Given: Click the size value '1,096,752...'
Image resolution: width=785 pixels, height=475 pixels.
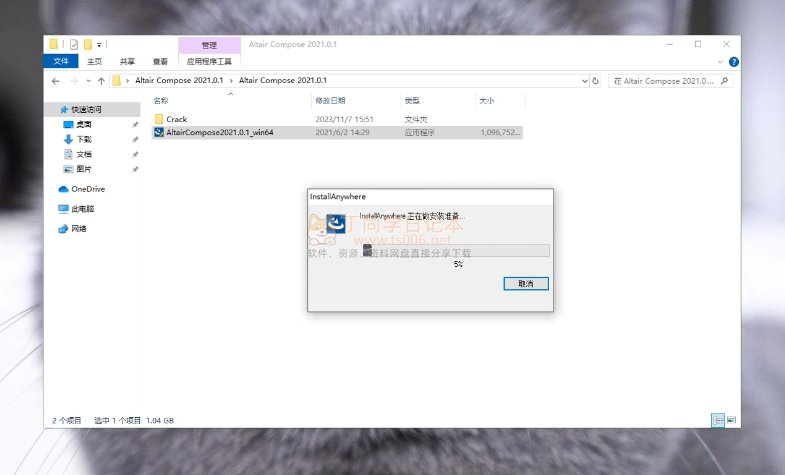Looking at the screenshot, I should tap(500, 132).
